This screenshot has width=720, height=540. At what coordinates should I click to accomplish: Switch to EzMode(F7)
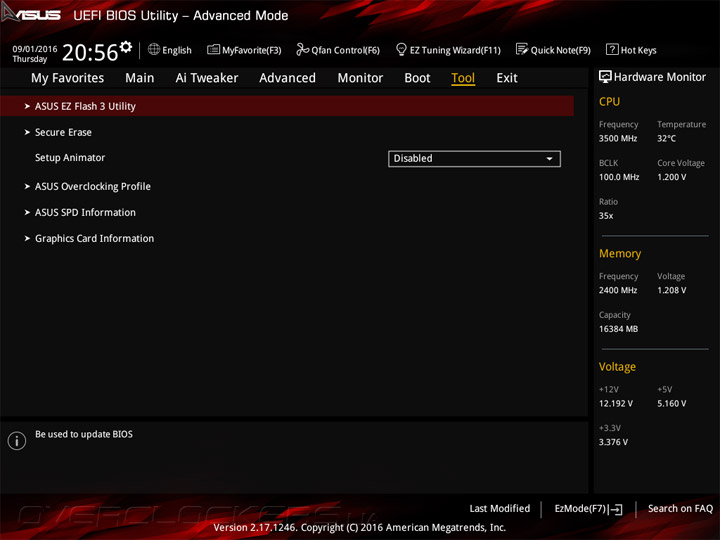click(x=588, y=509)
